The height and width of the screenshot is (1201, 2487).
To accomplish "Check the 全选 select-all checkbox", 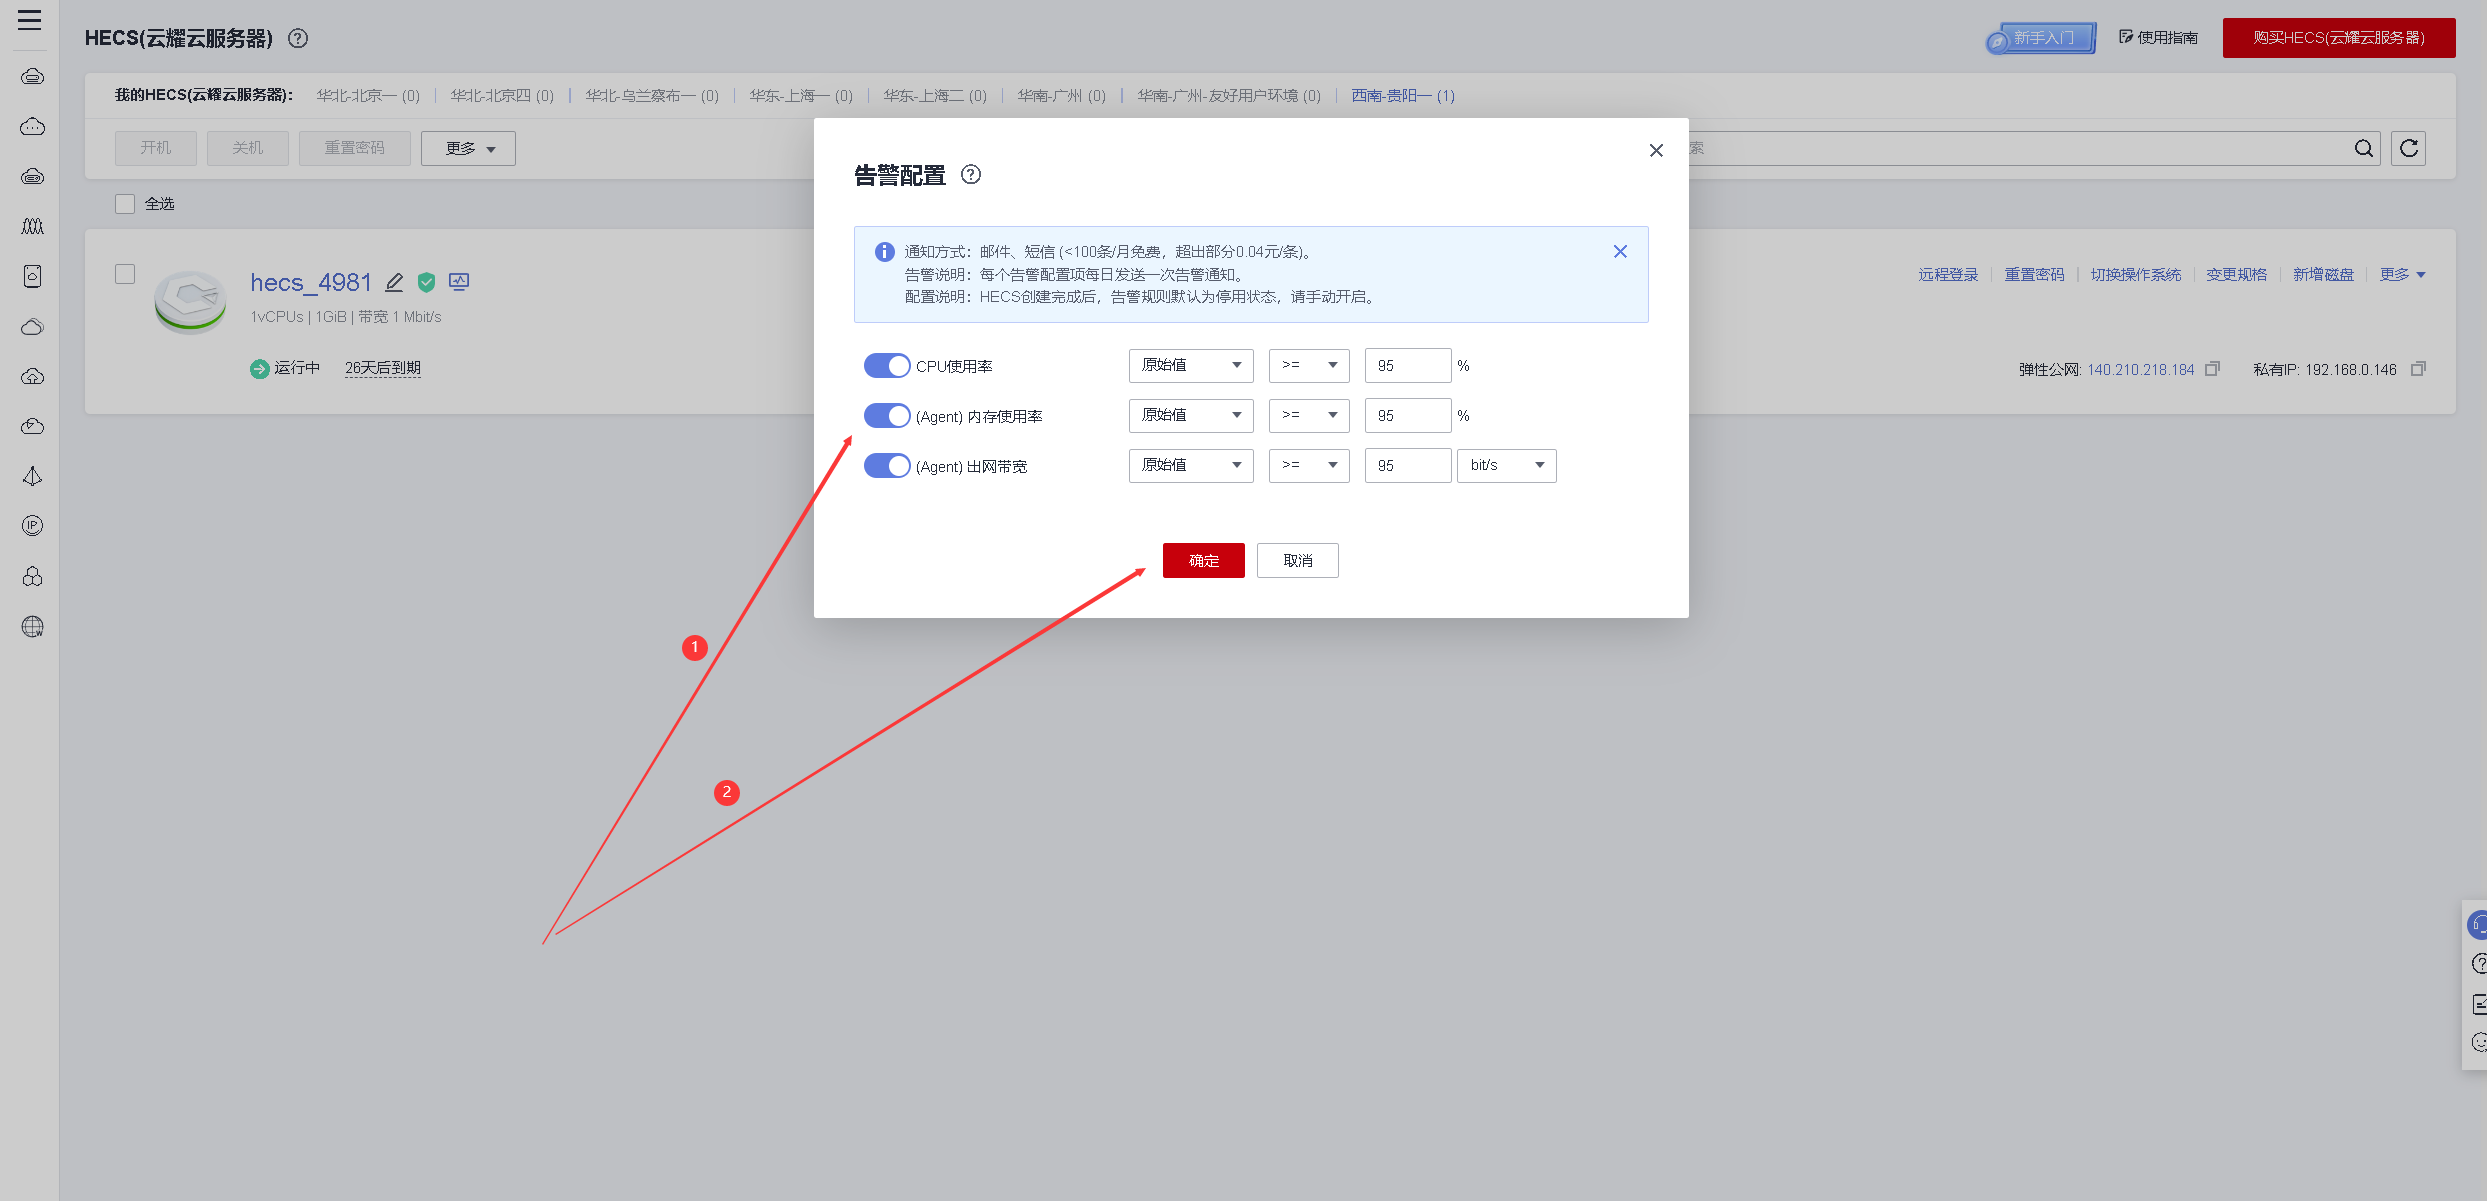I will click(x=125, y=204).
